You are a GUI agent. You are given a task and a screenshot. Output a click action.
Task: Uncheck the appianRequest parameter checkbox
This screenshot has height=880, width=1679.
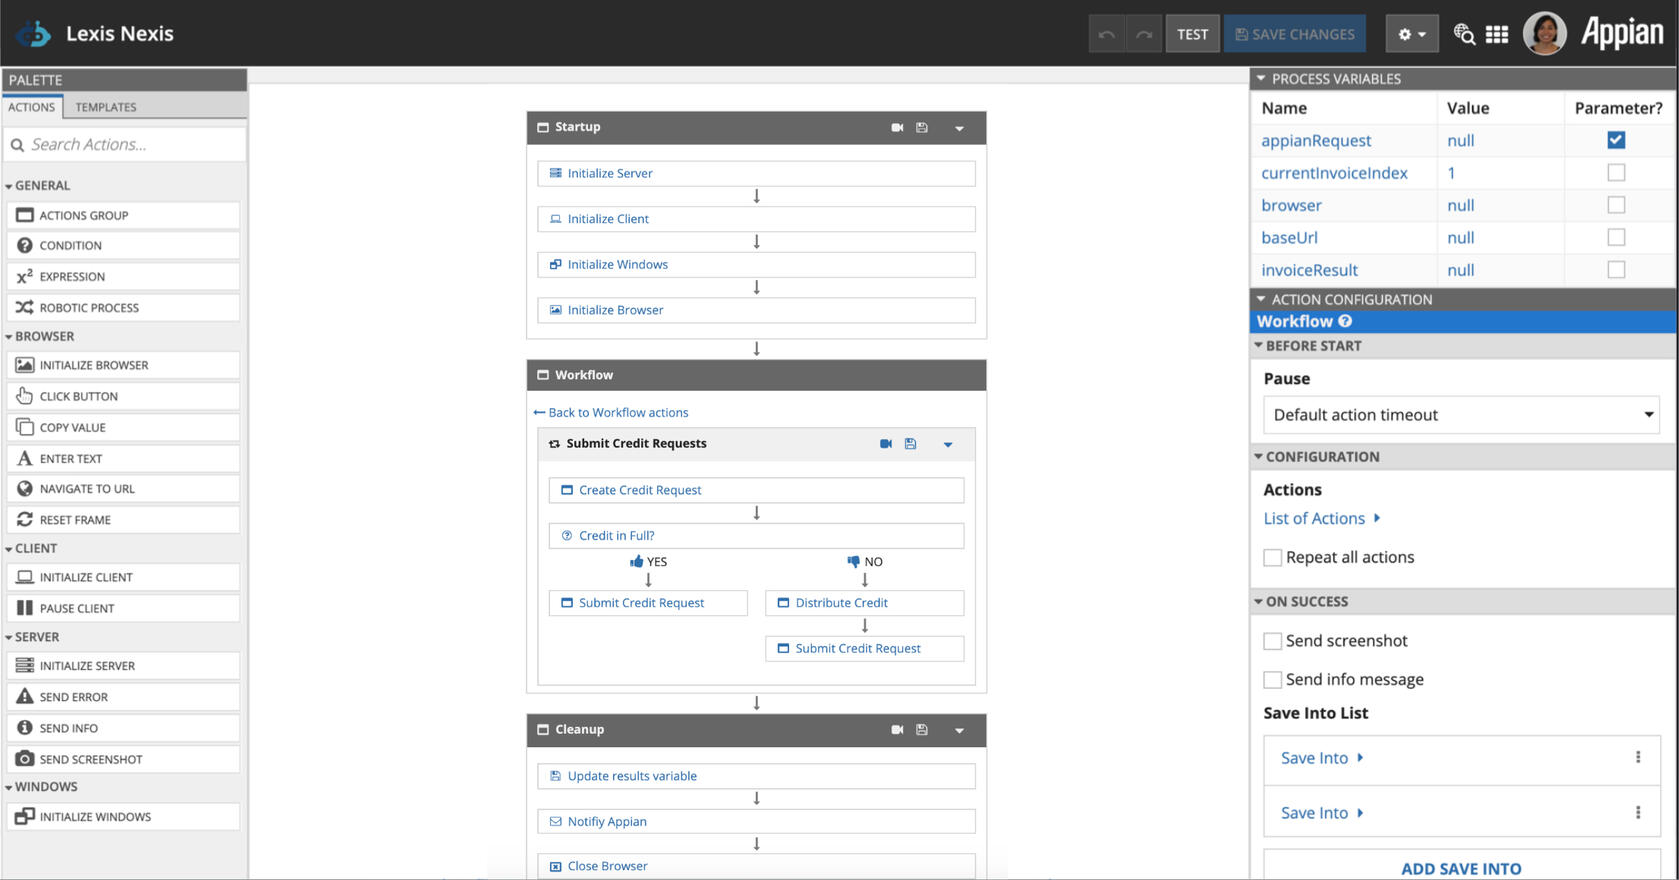click(1615, 140)
